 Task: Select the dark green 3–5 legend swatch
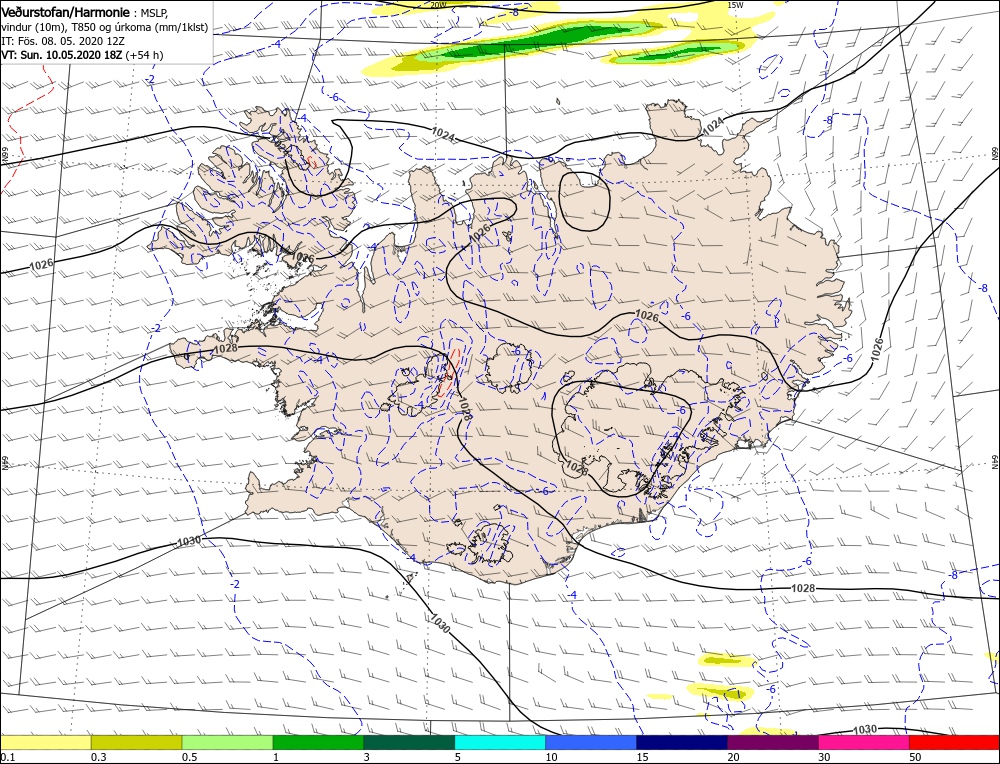tap(409, 742)
